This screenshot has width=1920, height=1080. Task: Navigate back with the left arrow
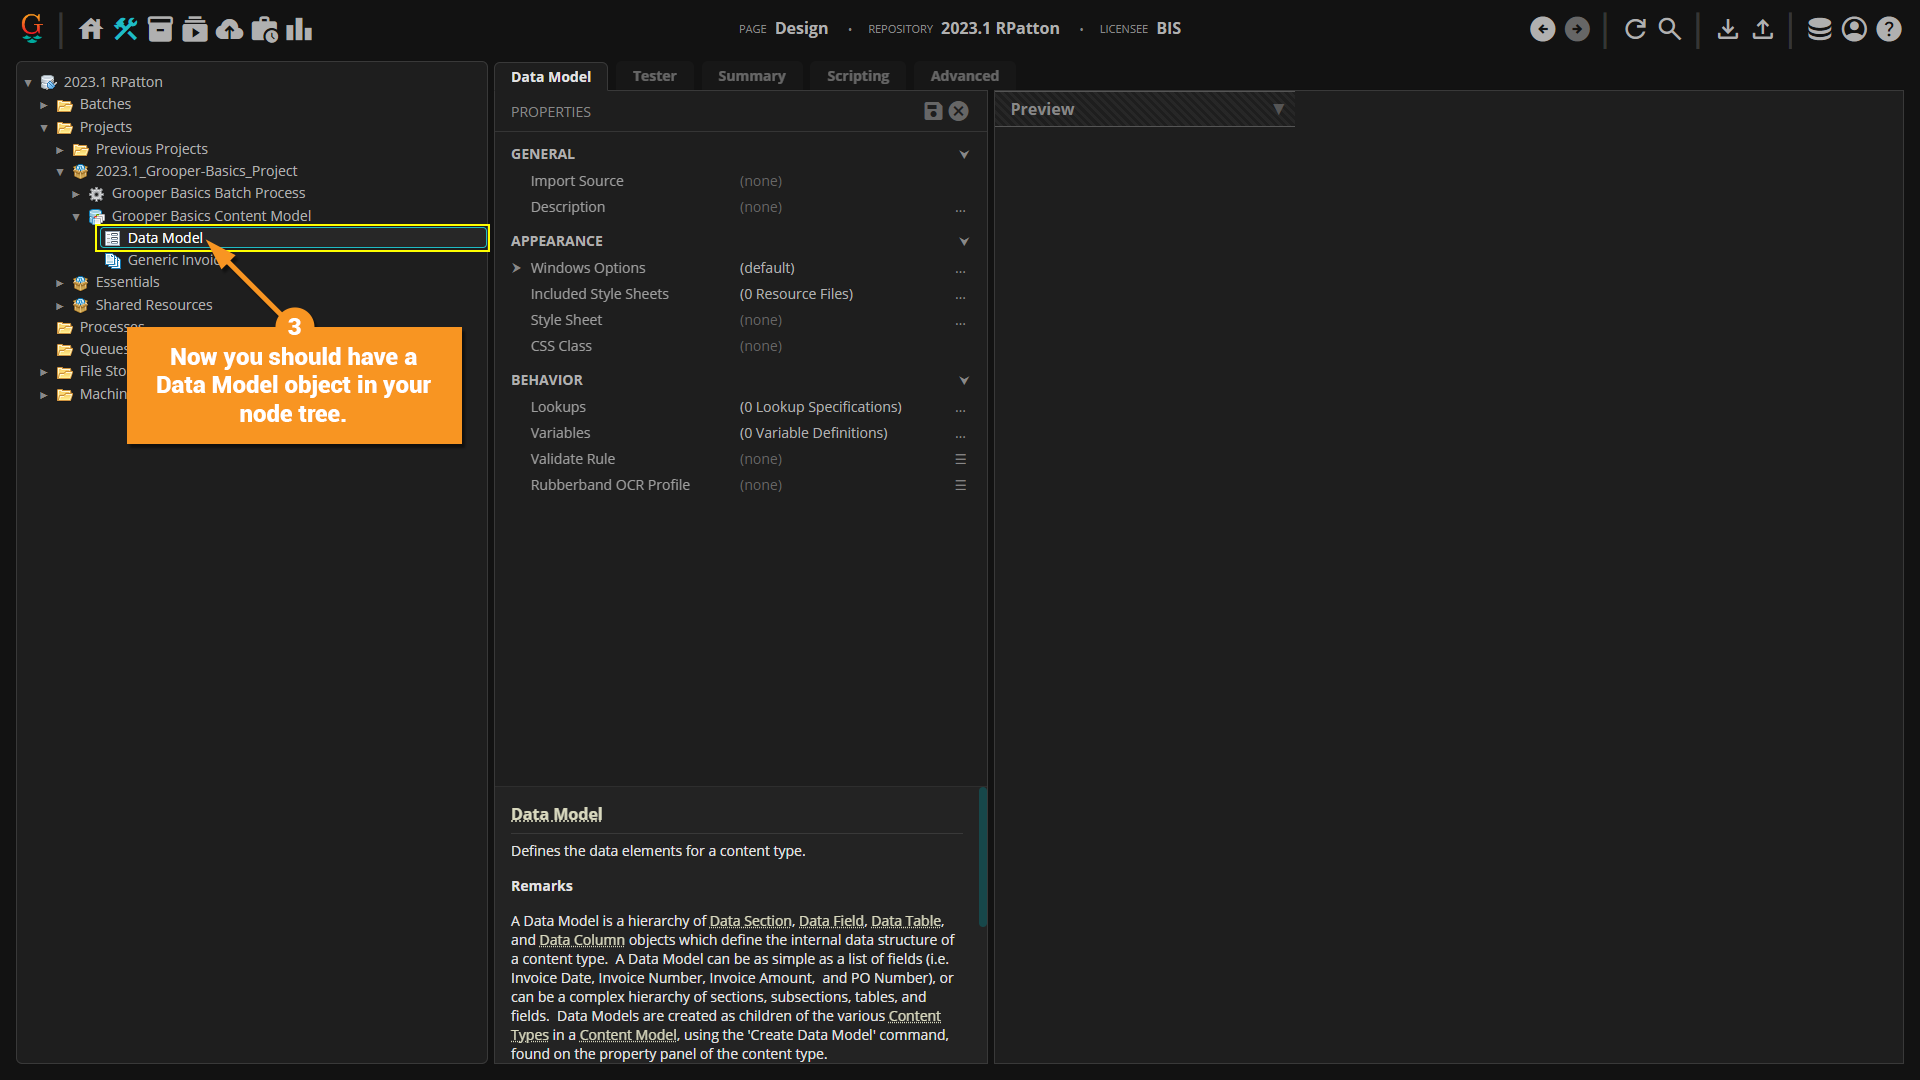coord(1542,29)
